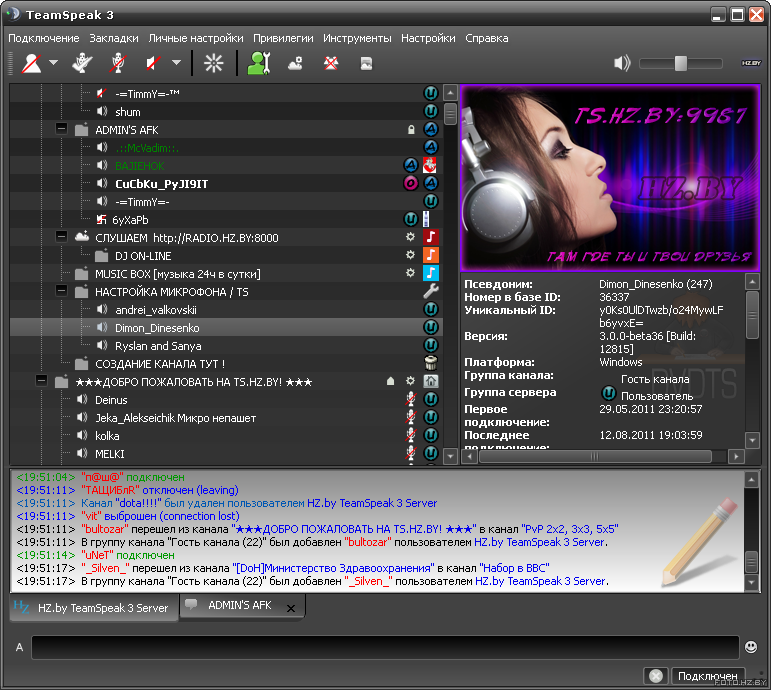This screenshot has height=690, width=771.
Task: Click gear icon on MUSIC BOX row
Action: point(410,273)
